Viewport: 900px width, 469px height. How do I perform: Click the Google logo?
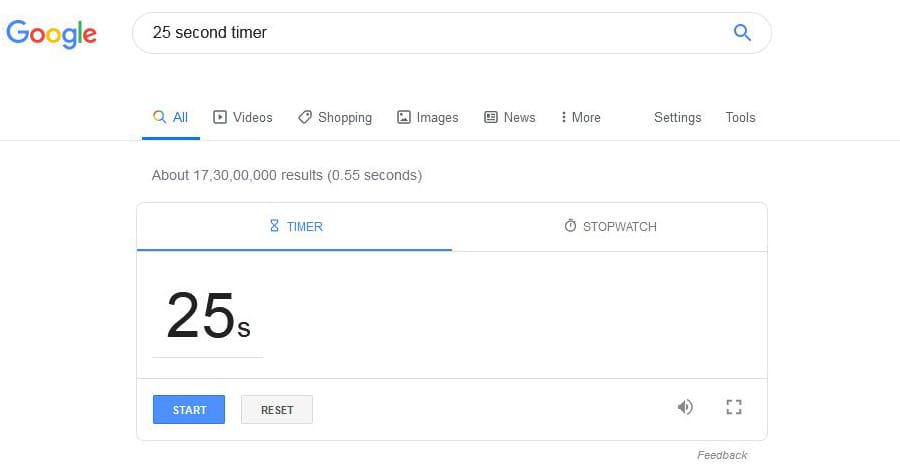(52, 34)
